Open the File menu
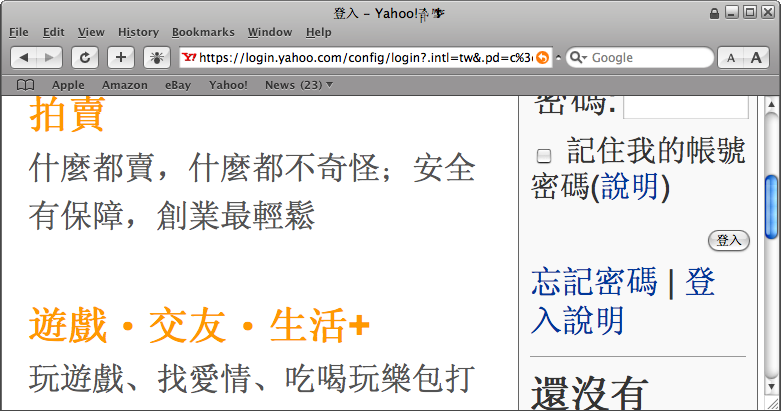The image size is (781, 411). click(x=18, y=32)
